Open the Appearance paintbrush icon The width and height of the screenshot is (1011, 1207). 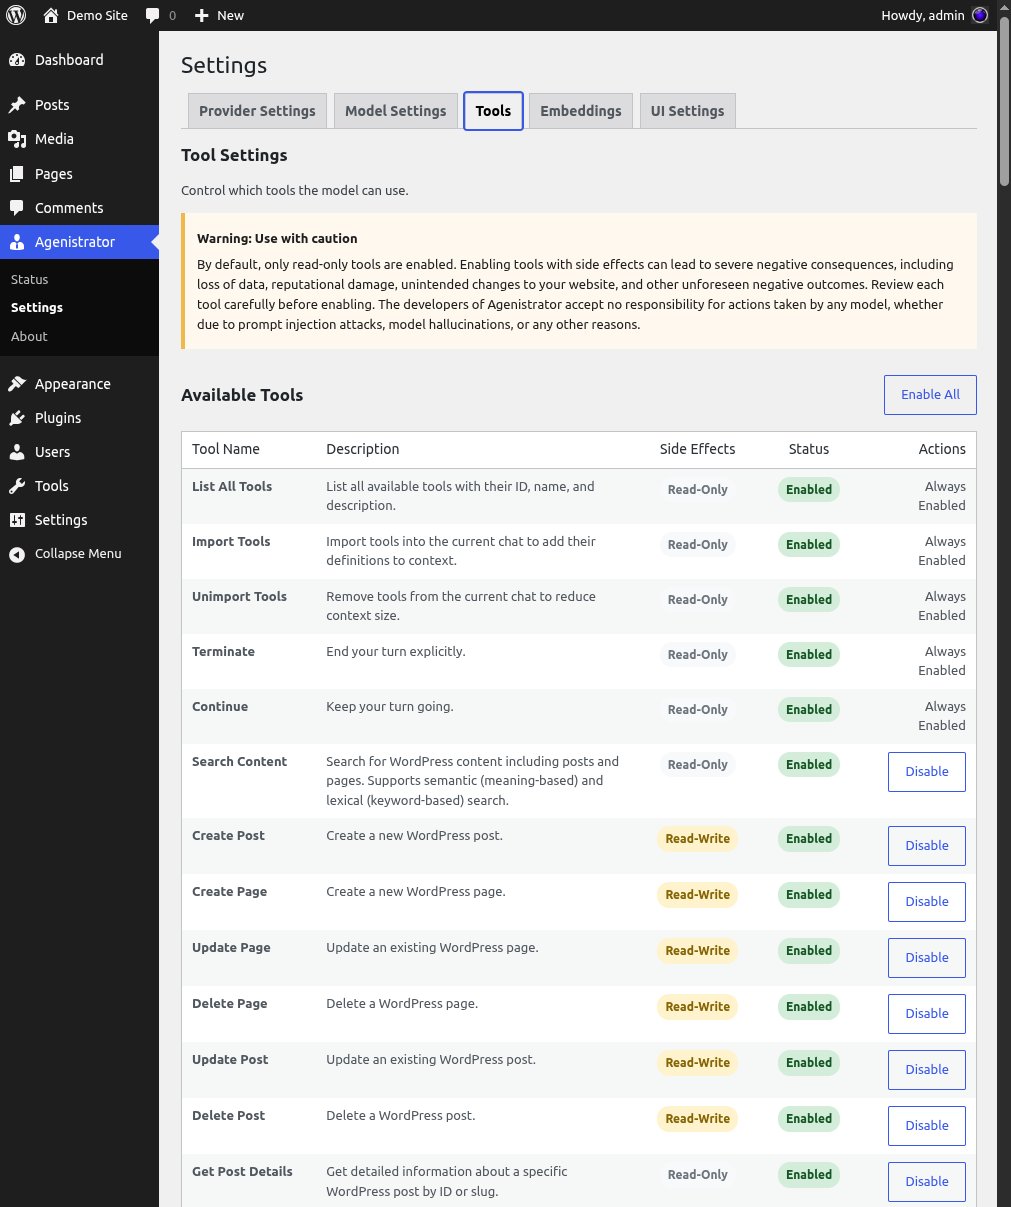17,383
